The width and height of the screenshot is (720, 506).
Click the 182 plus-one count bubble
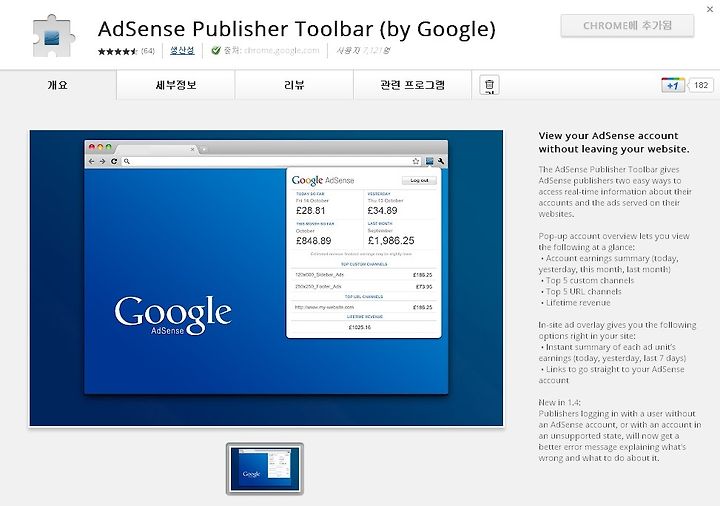[x=701, y=85]
